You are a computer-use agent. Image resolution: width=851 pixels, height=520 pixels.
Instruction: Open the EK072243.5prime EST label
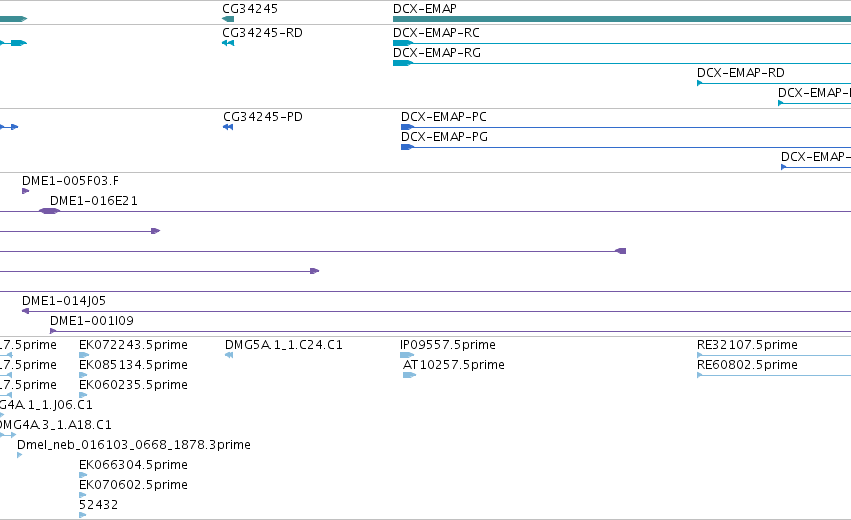pyautogui.click(x=133, y=345)
